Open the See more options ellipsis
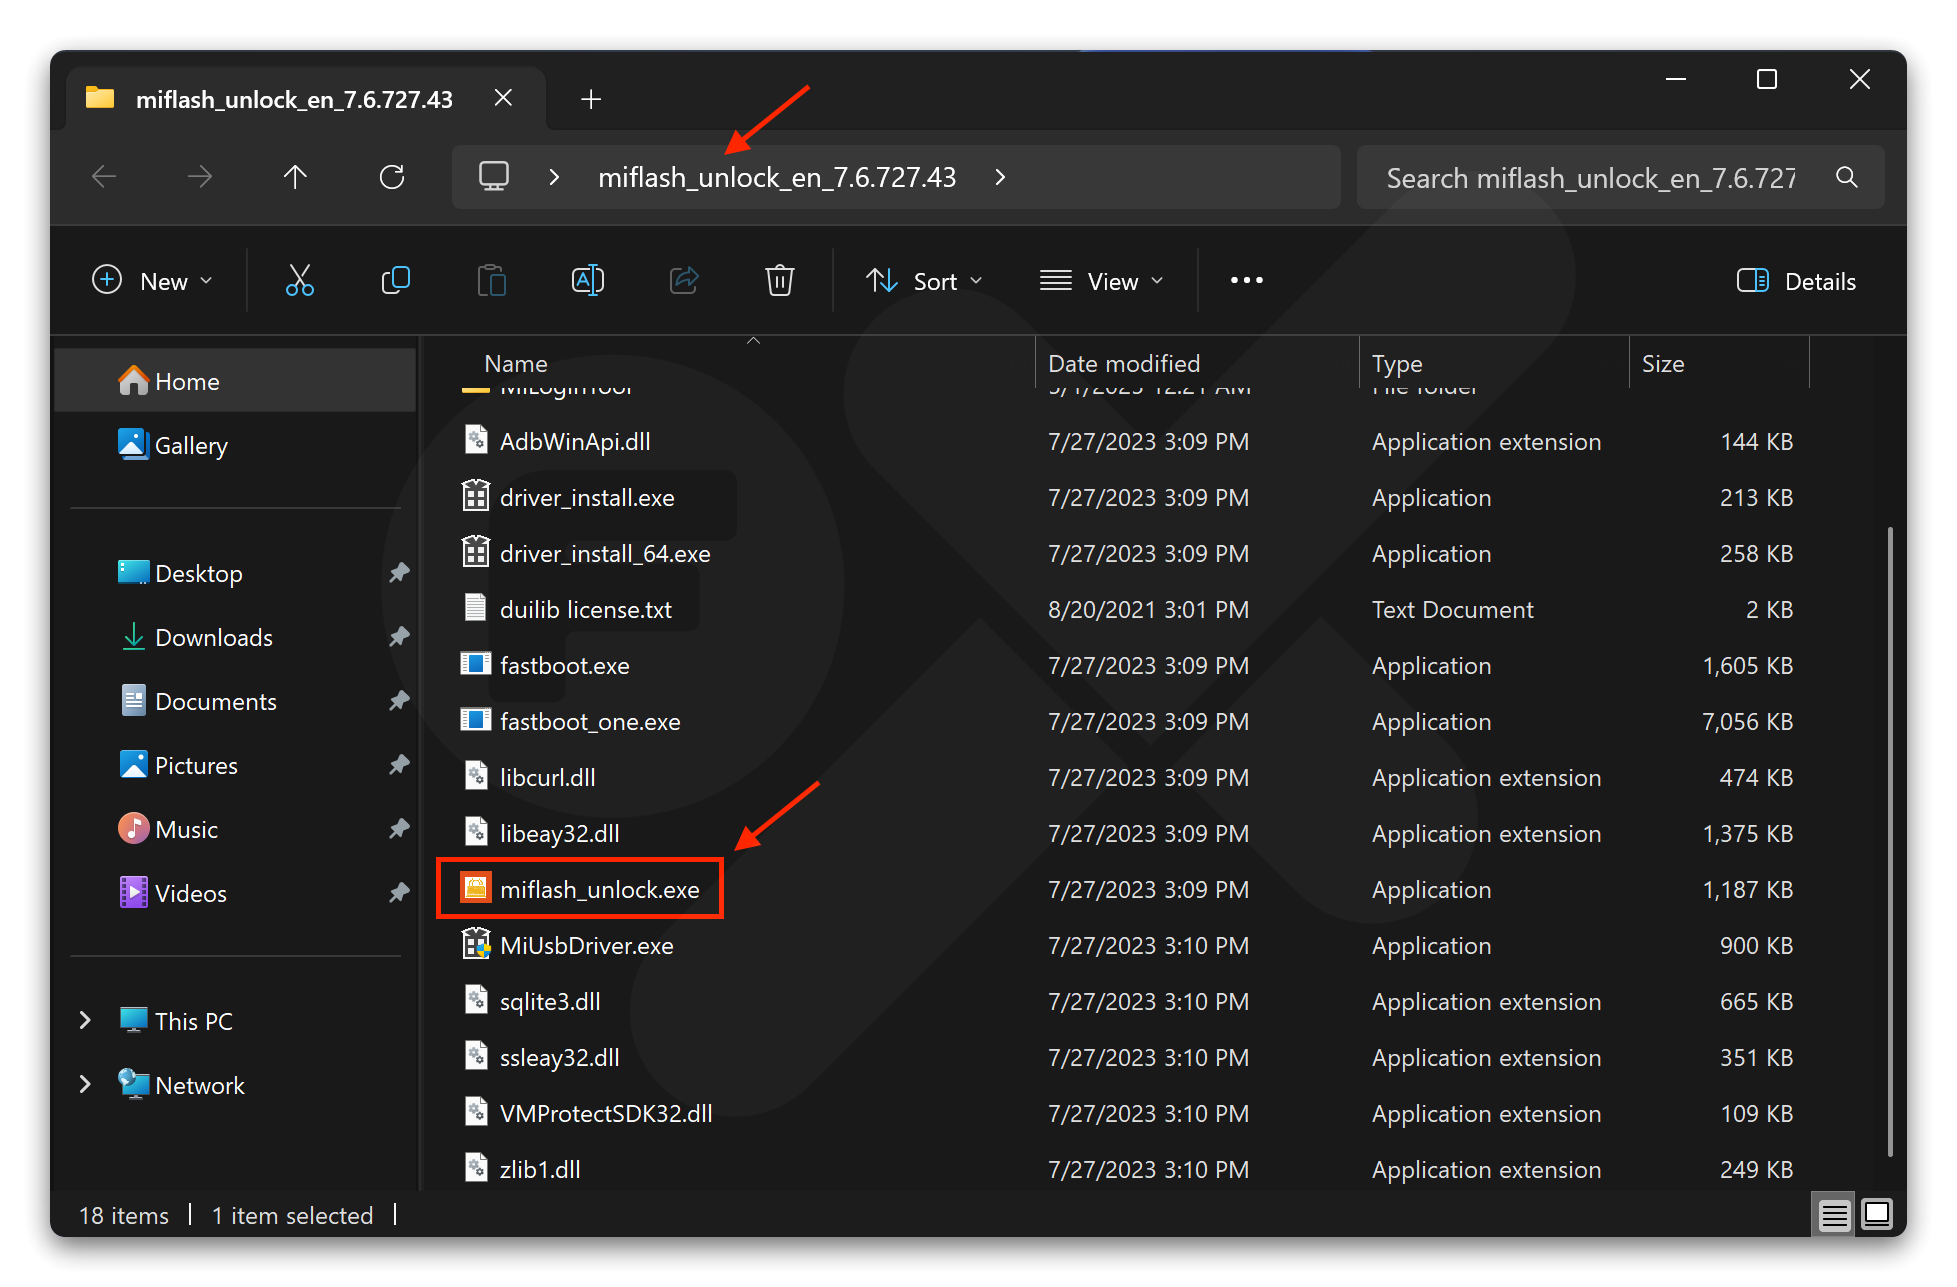Screen dimensions: 1957x1287 [x=1246, y=281]
